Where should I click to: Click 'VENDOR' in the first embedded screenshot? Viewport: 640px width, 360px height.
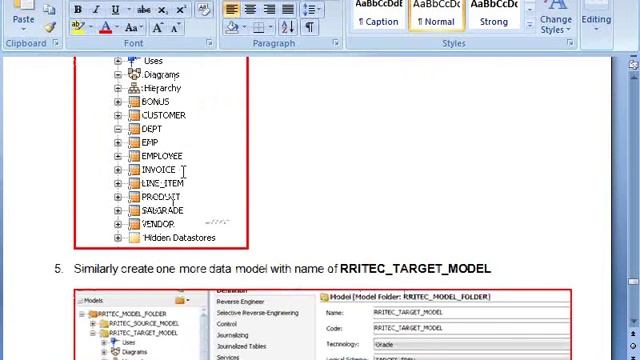158,224
